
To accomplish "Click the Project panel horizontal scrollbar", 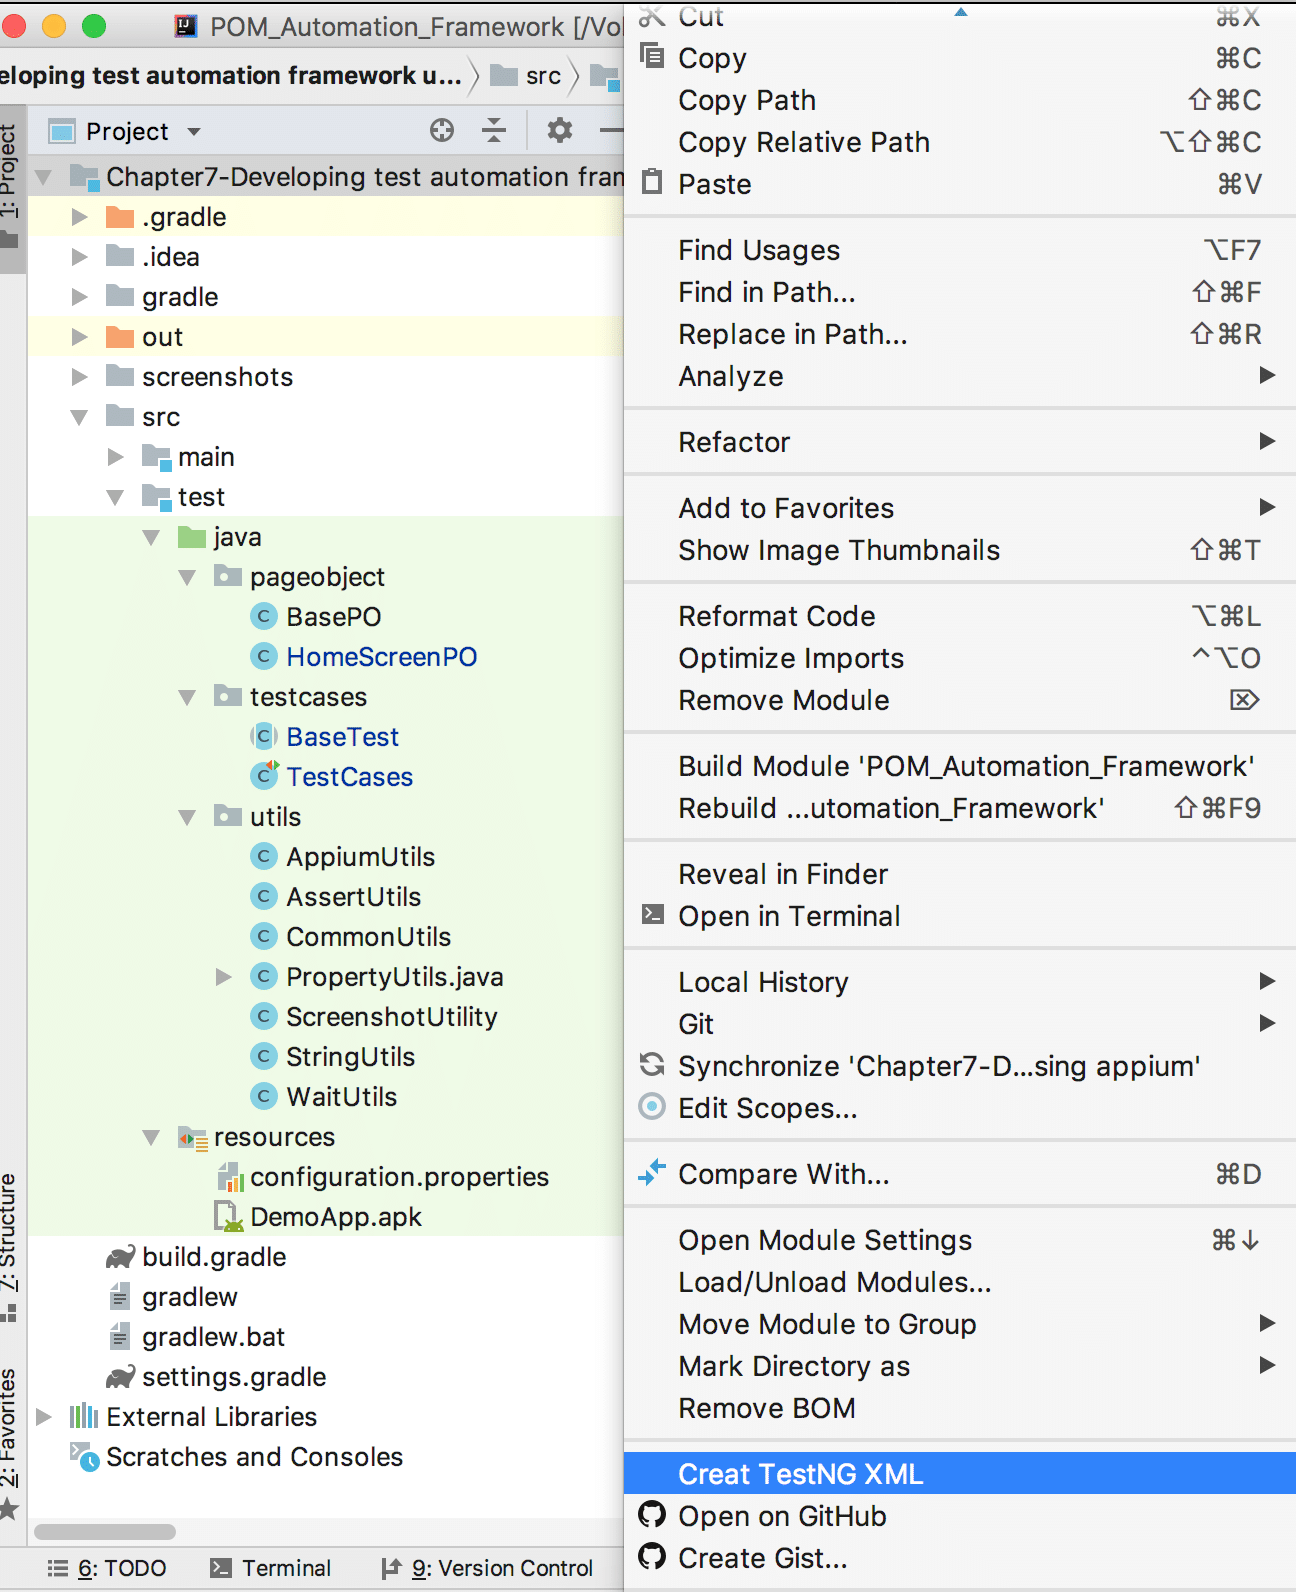I will tap(105, 1531).
